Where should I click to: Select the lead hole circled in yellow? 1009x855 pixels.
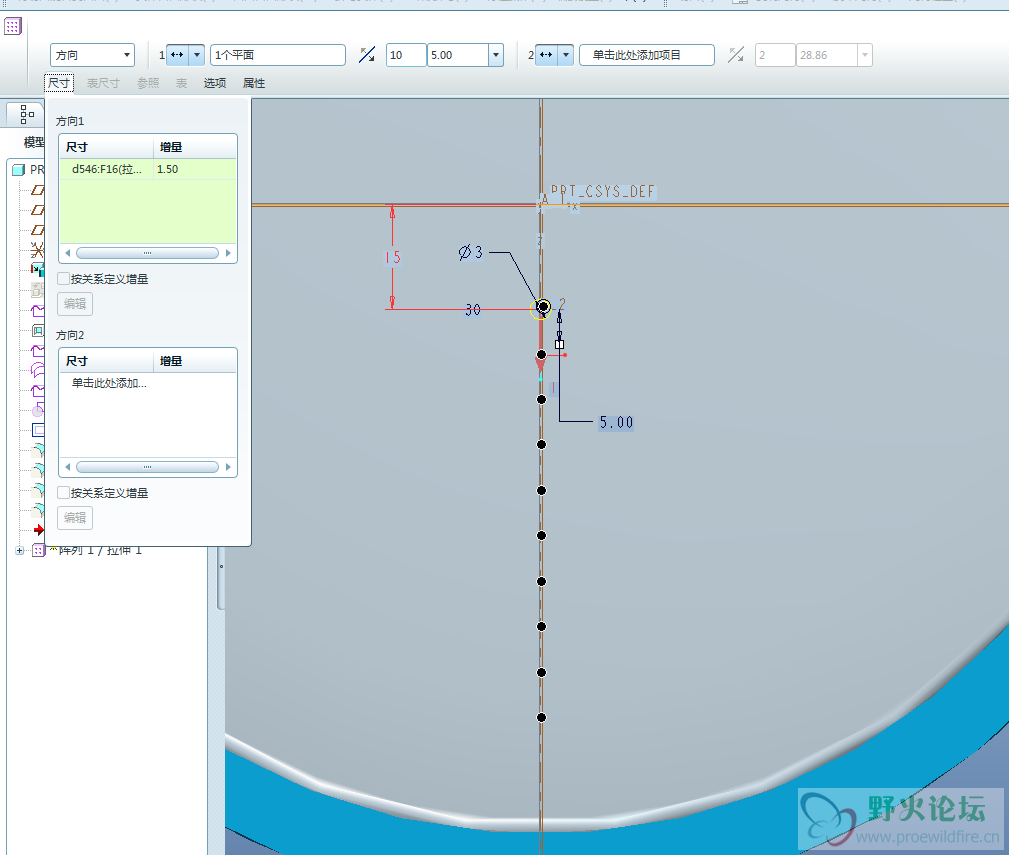pyautogui.click(x=542, y=308)
